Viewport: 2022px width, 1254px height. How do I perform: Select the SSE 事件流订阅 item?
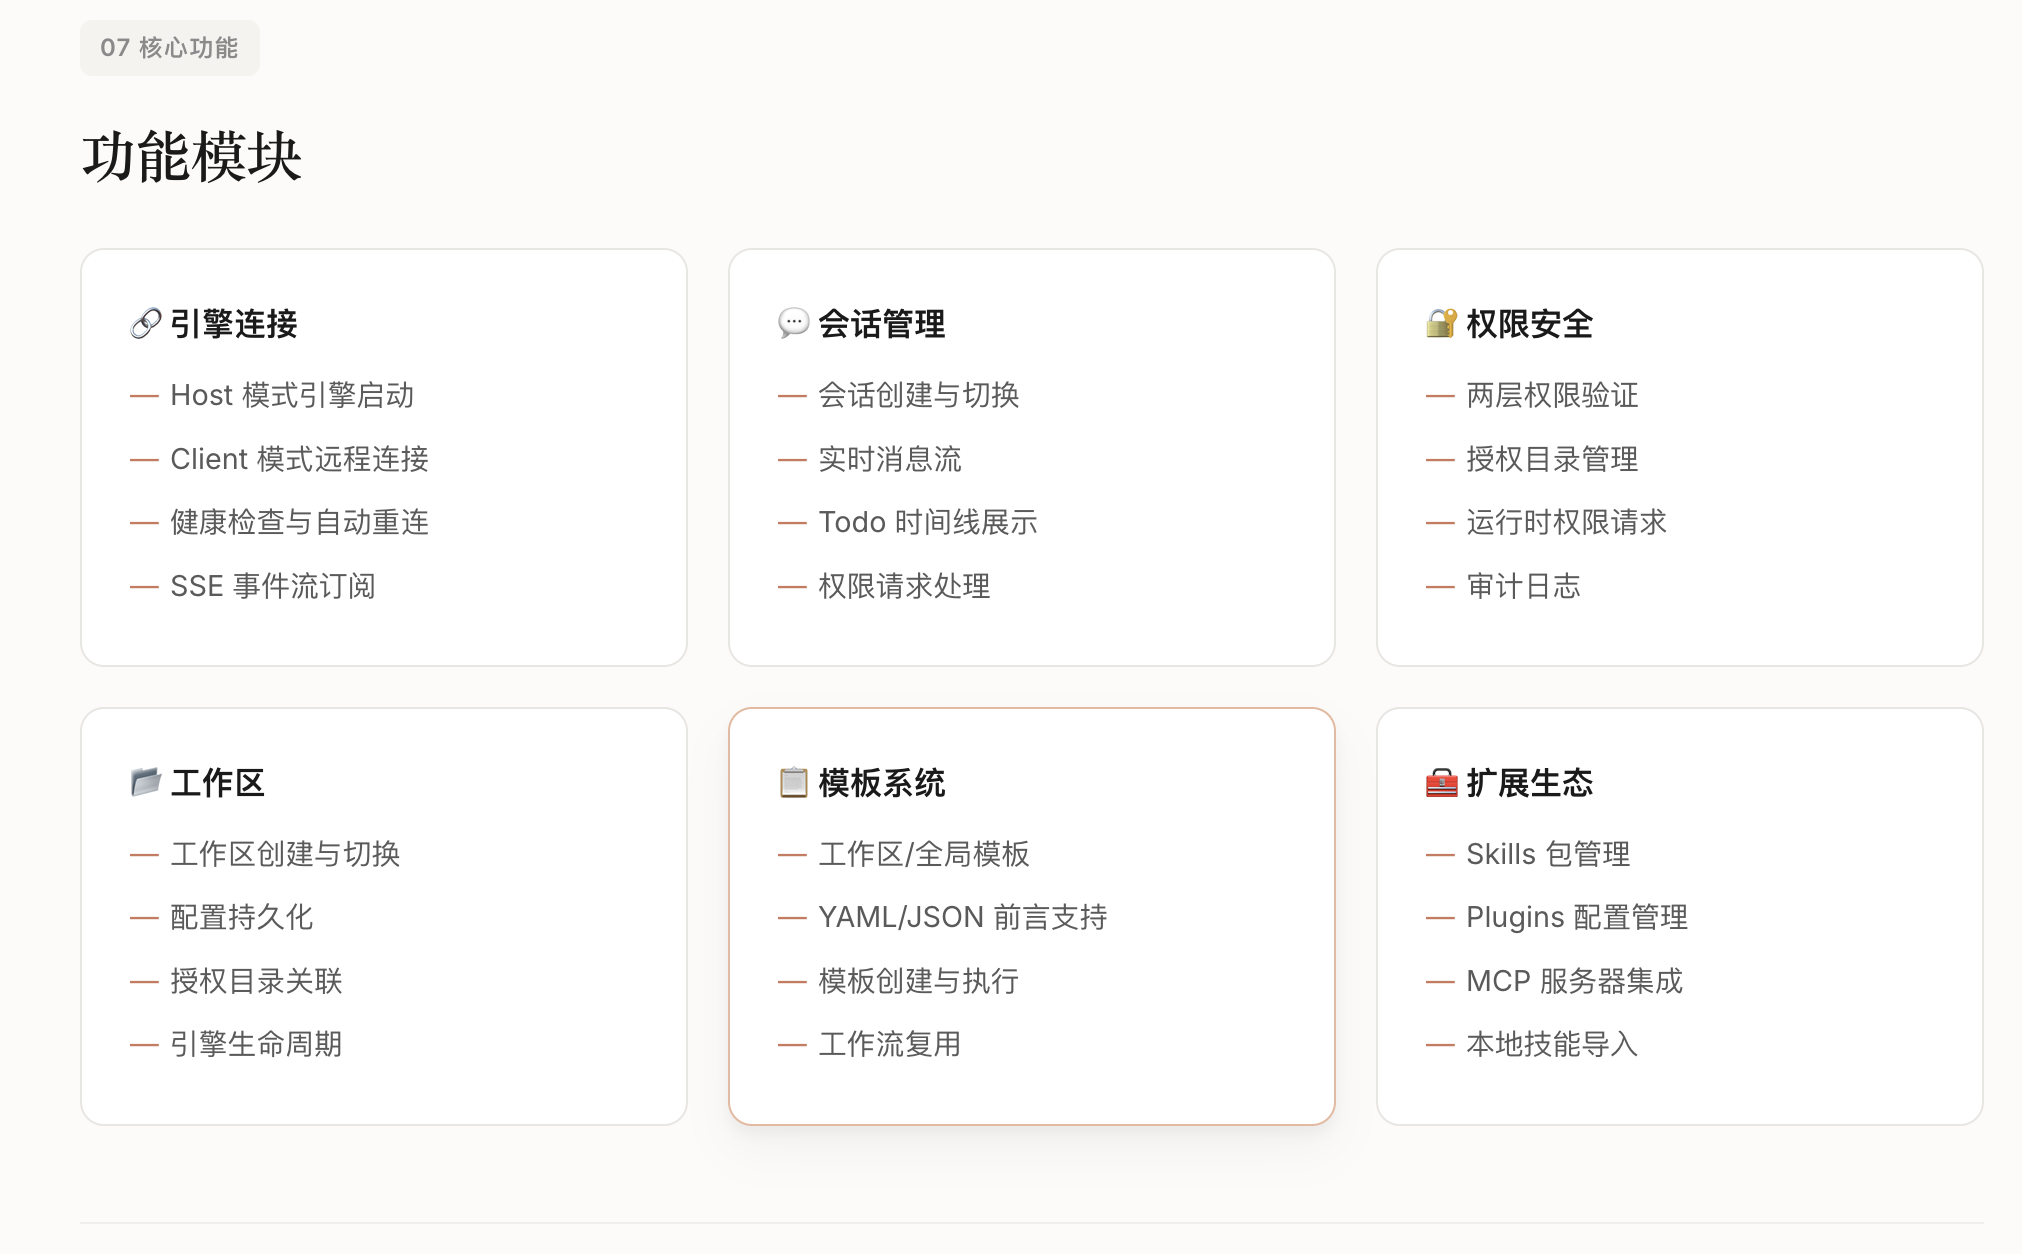(272, 586)
